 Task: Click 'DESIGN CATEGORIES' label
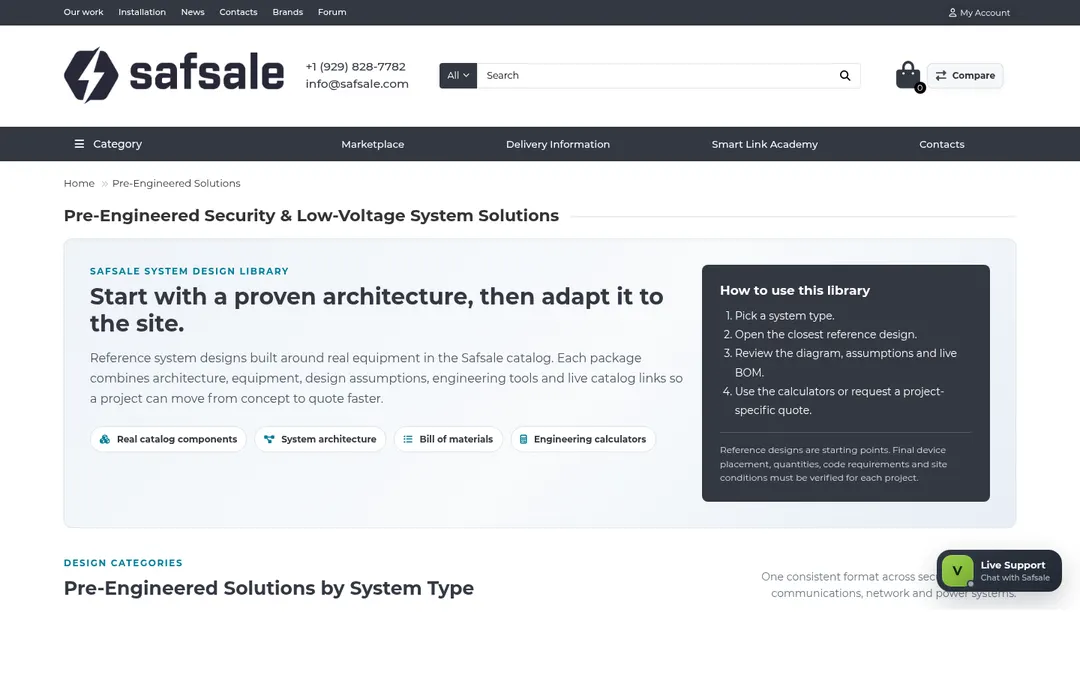pyautogui.click(x=123, y=563)
